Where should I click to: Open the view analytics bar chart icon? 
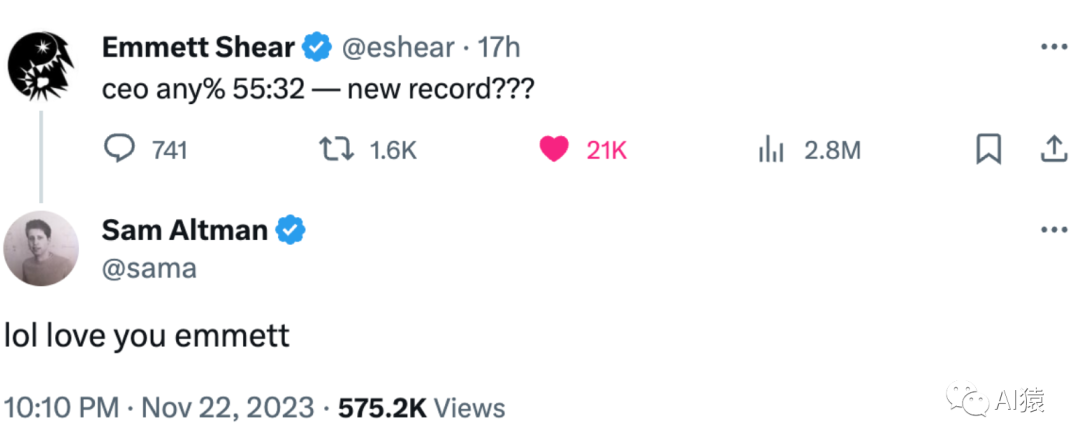(770, 150)
